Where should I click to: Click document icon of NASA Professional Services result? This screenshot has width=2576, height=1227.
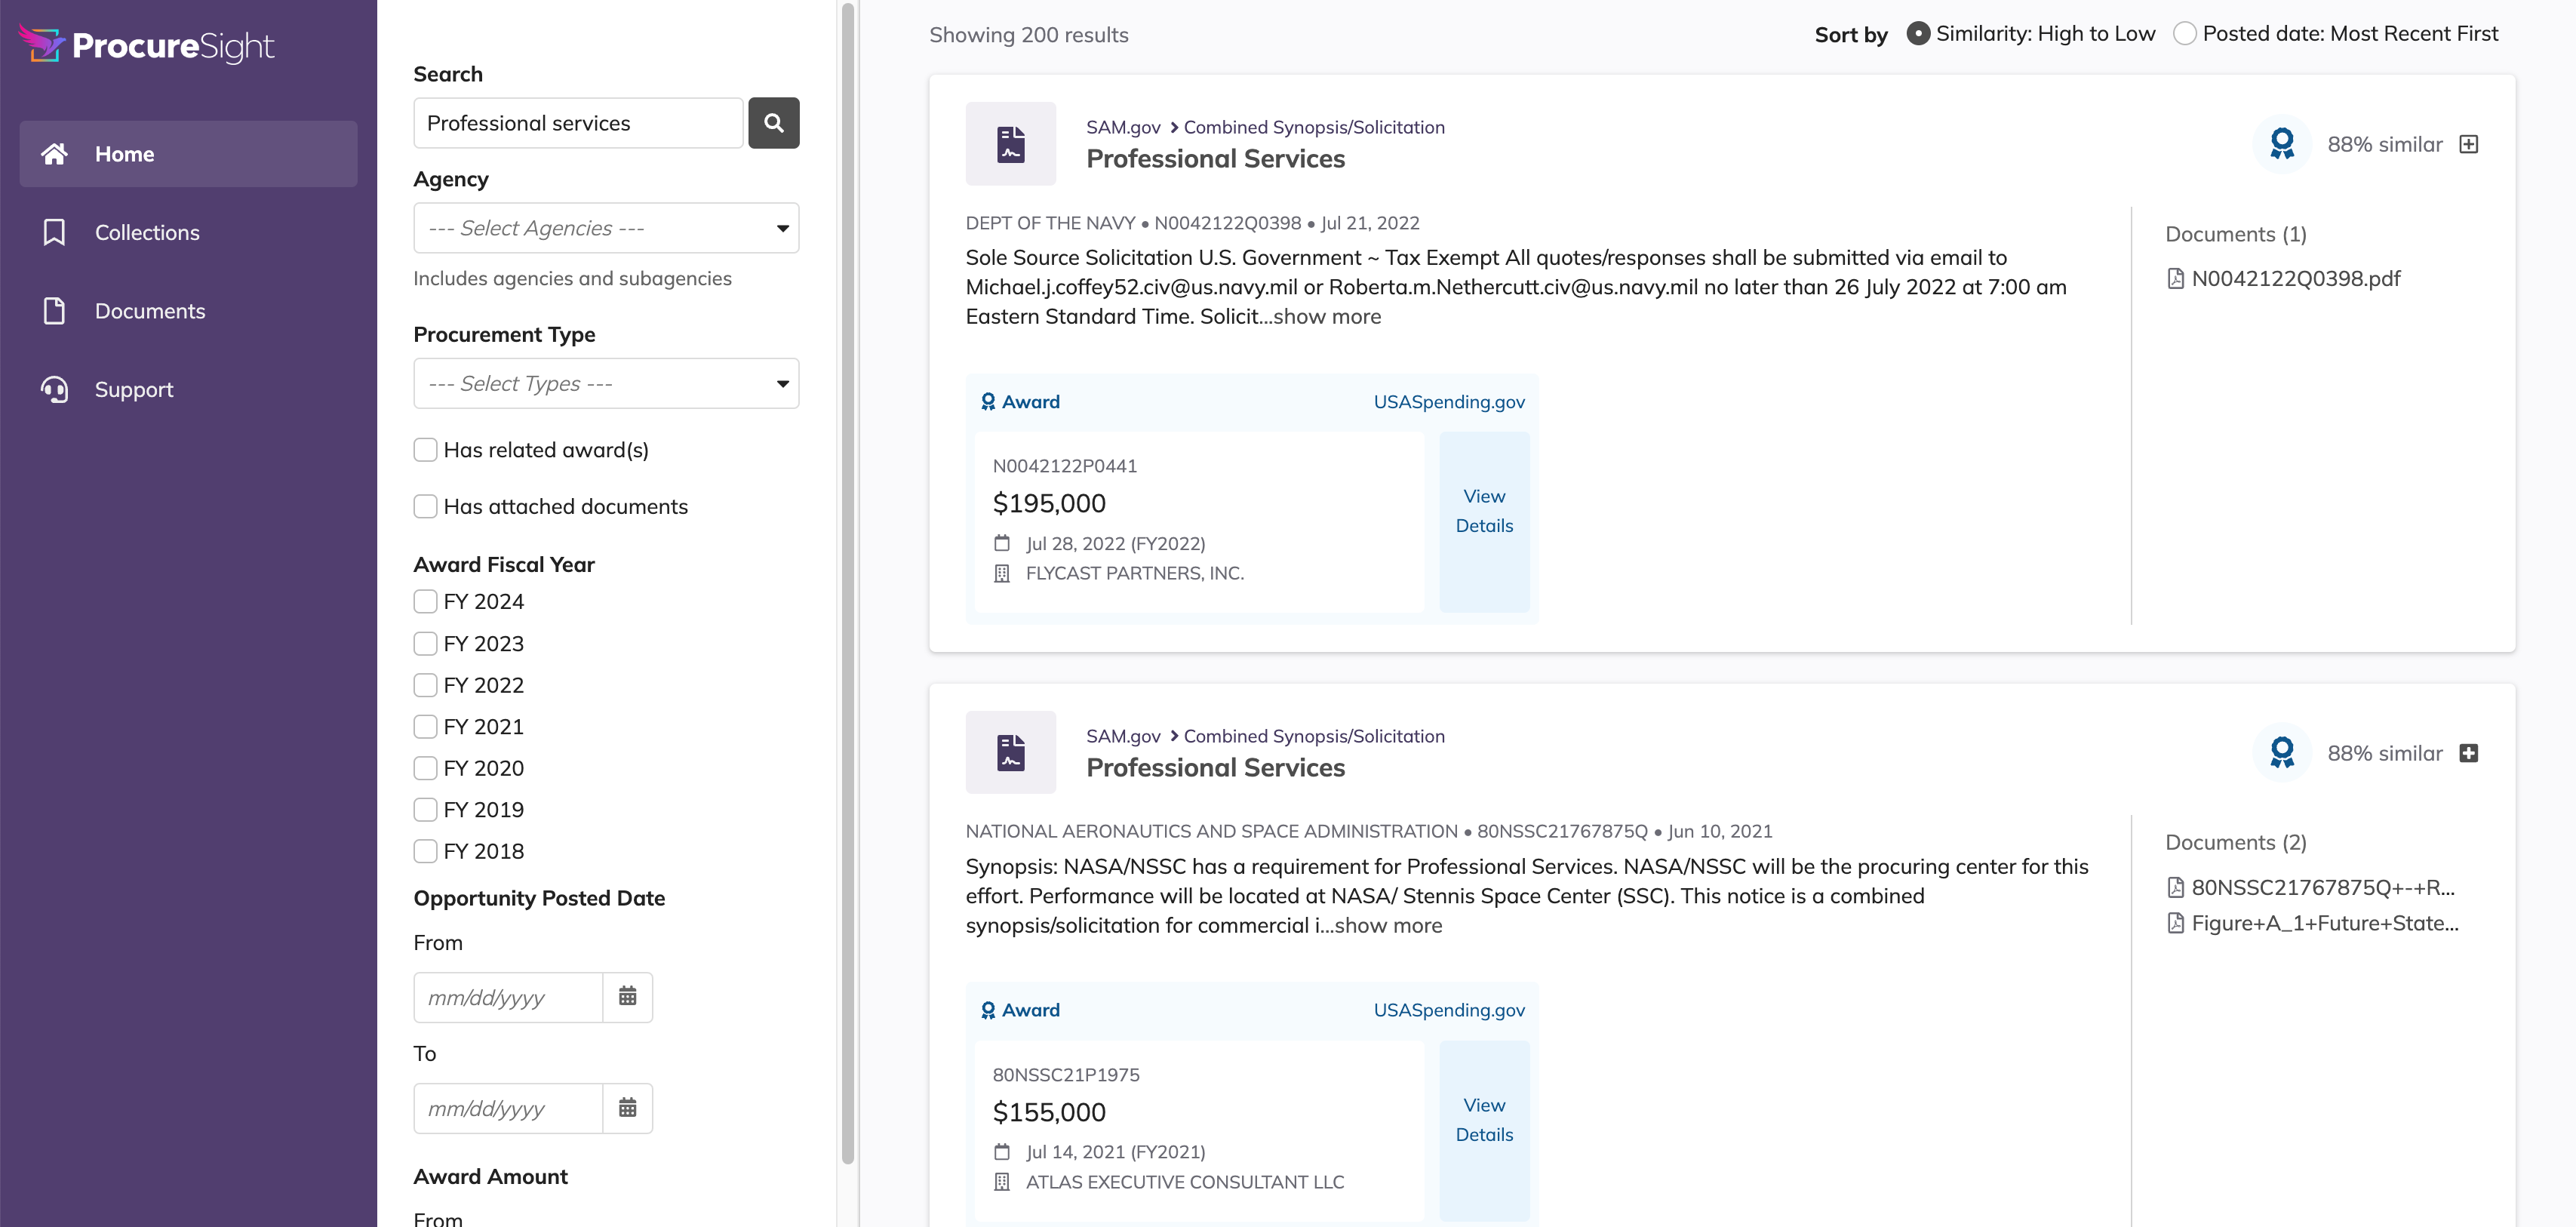[1010, 753]
